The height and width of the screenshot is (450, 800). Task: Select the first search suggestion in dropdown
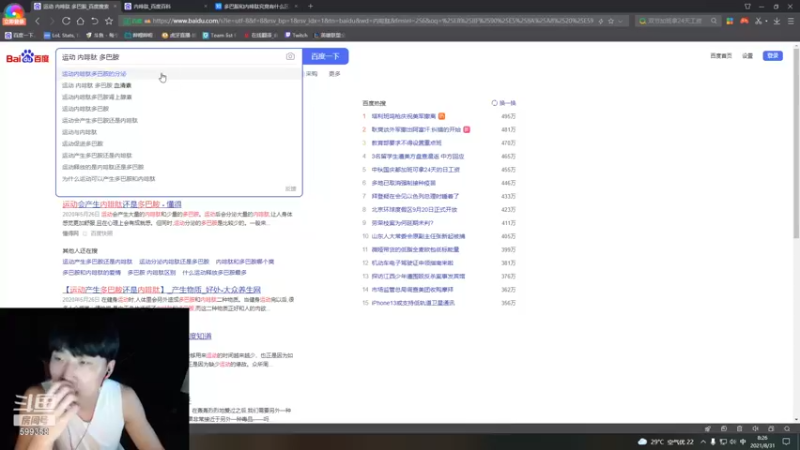179,74
